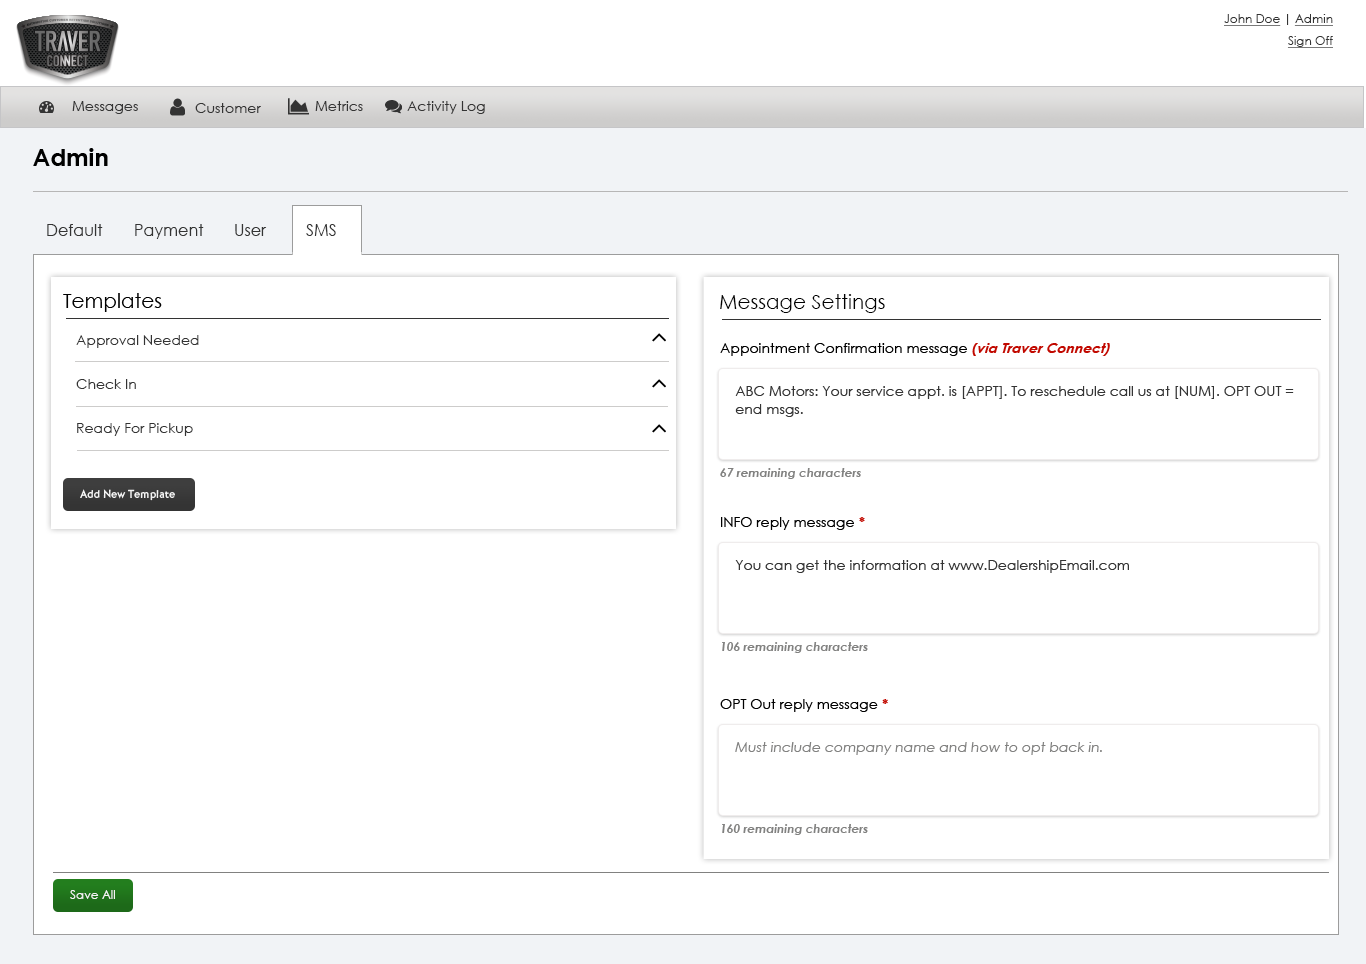Screen dimensions: 1366x964
Task: Select the SMS tab
Action: (321, 230)
